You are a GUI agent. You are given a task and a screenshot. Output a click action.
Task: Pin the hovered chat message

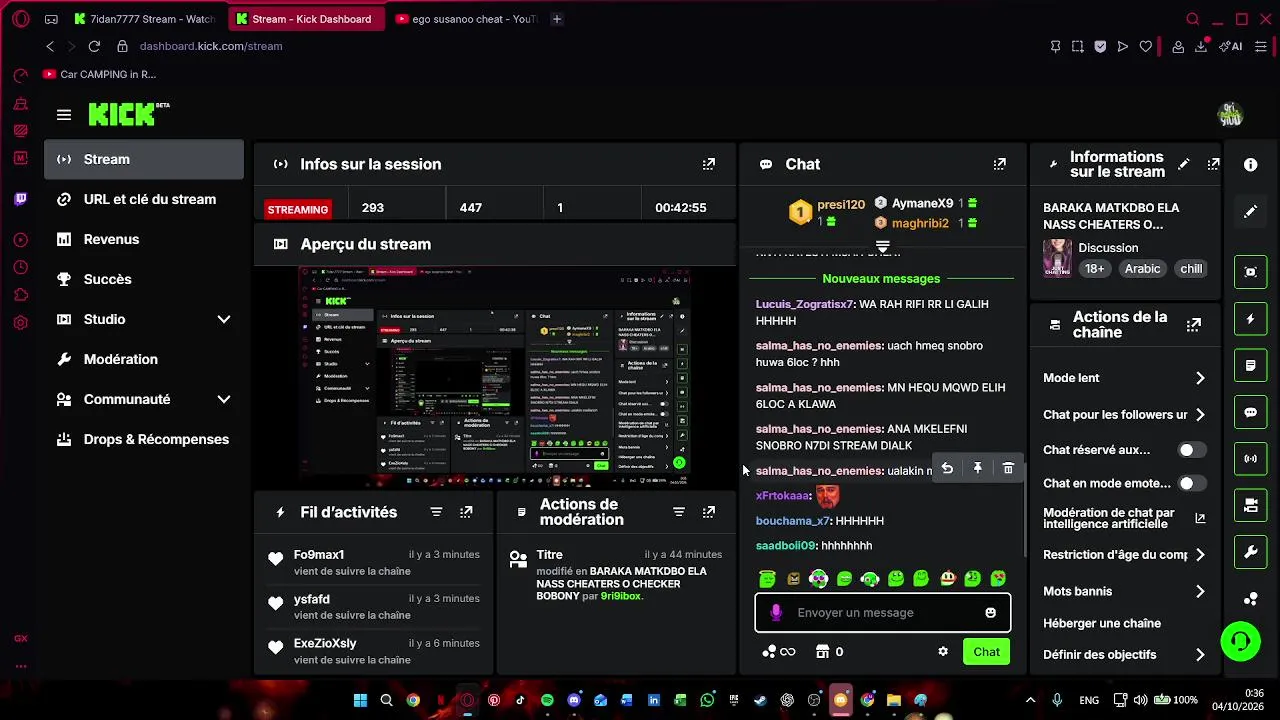point(978,468)
